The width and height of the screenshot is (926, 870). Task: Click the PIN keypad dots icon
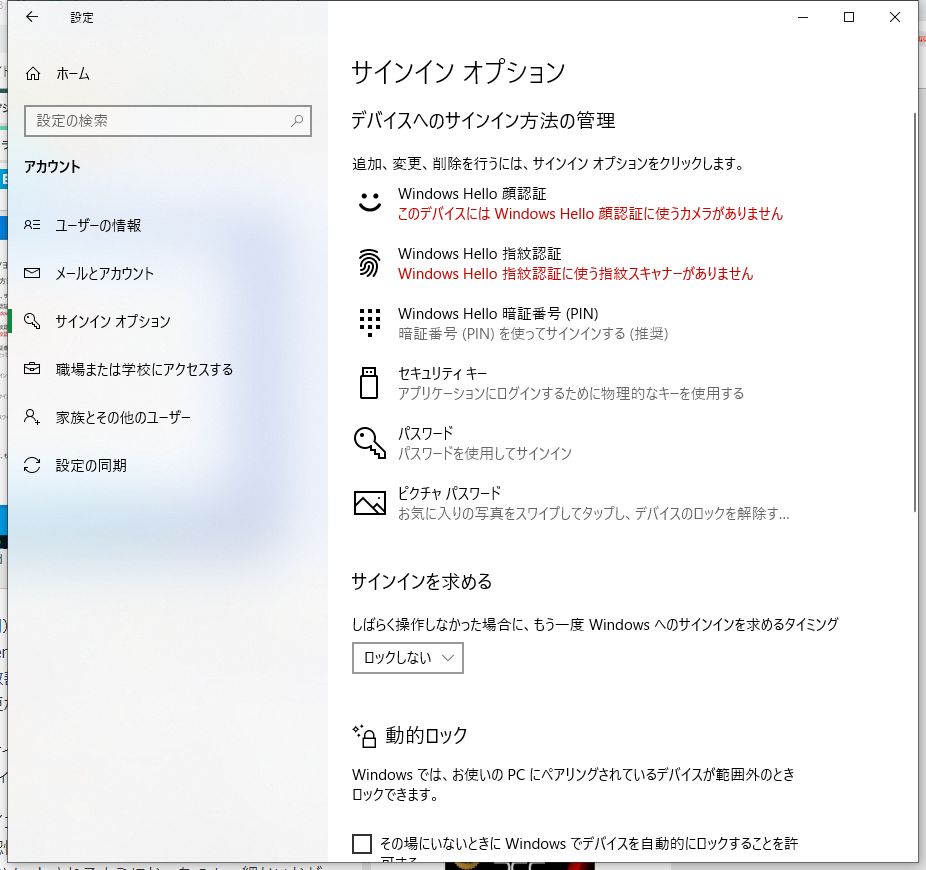pos(370,322)
